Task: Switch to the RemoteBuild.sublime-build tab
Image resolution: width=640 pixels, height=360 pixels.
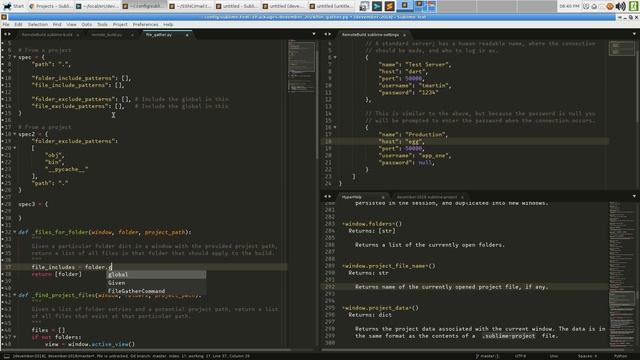Action: 48,35
